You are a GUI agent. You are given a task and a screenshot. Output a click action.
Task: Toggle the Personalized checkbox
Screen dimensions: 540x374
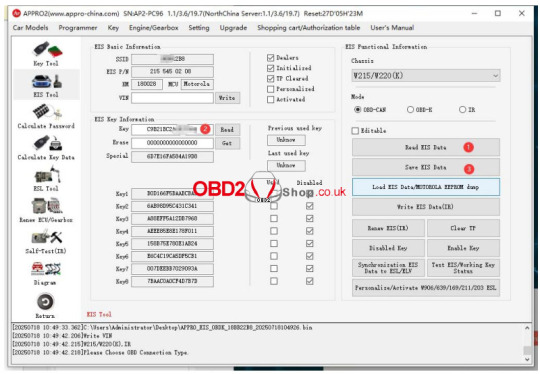(270, 89)
